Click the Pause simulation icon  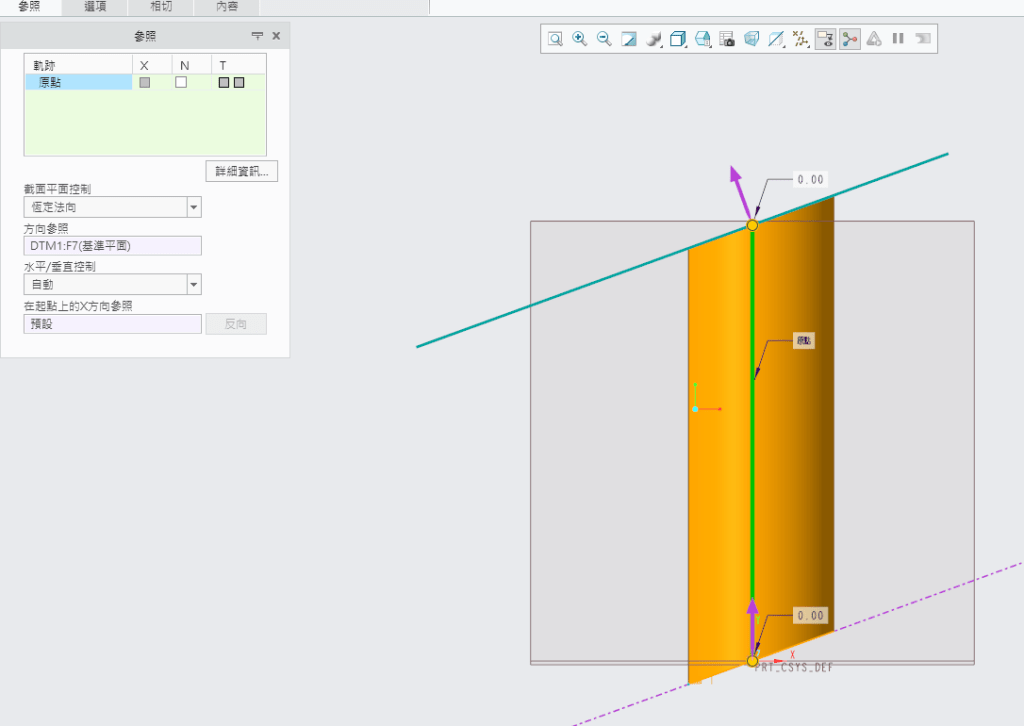898,39
